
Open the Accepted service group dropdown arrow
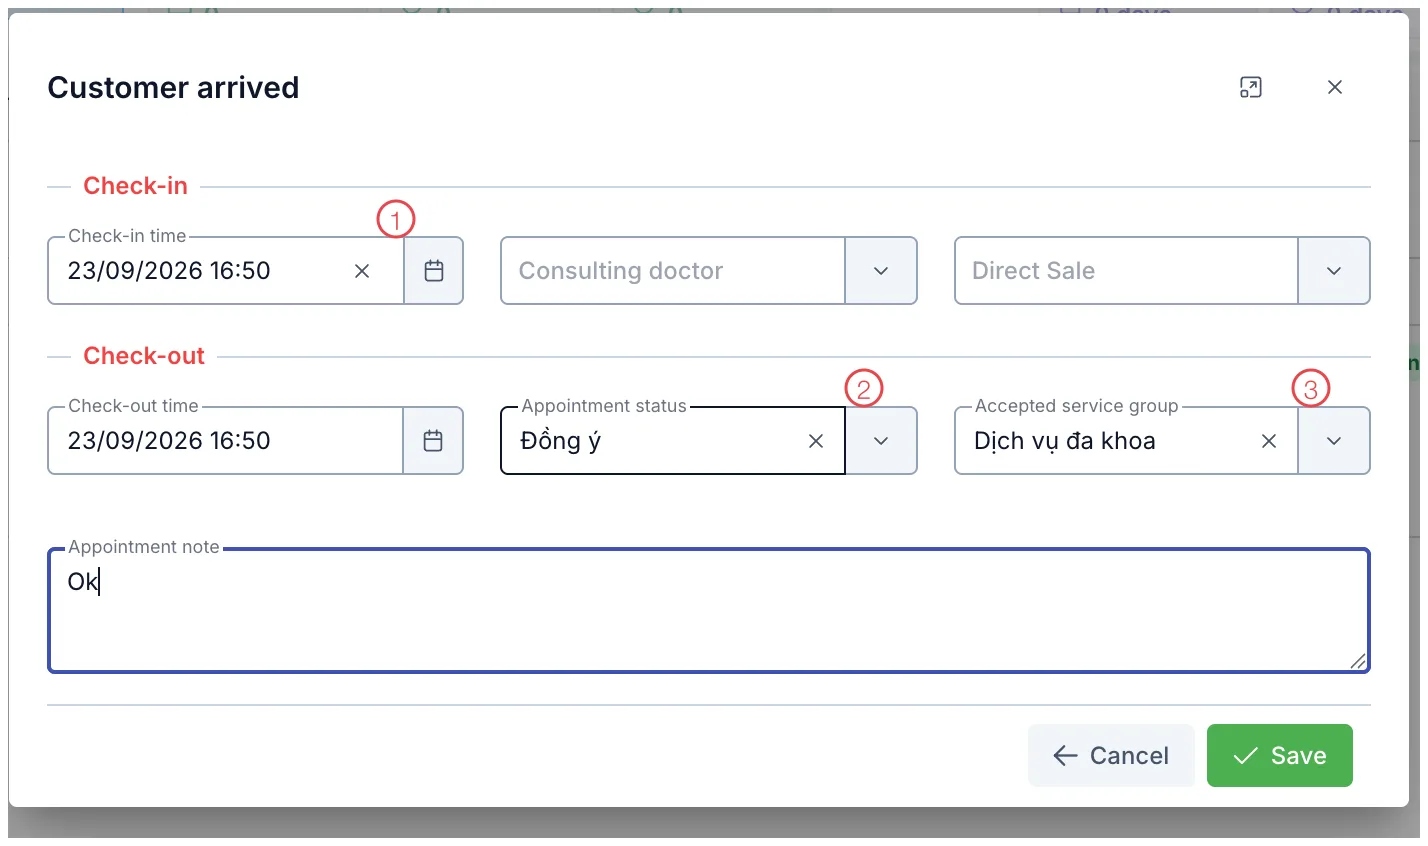point(1334,441)
